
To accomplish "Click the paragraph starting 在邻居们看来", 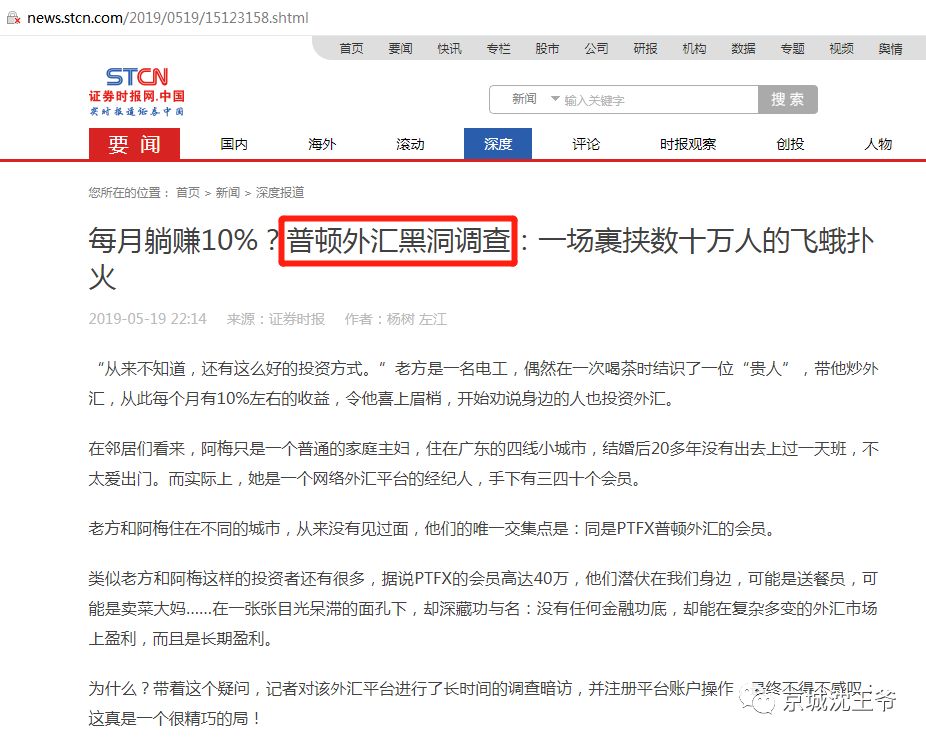I will pos(484,463).
